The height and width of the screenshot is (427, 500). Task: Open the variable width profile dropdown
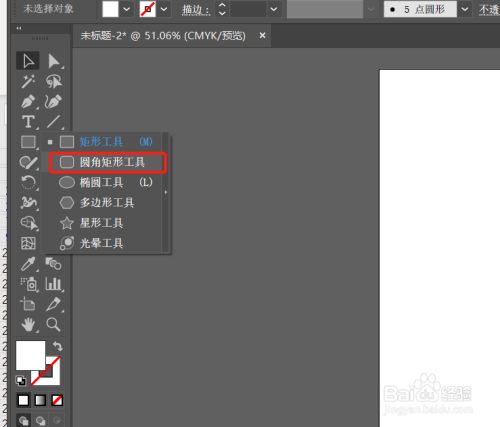click(x=371, y=9)
